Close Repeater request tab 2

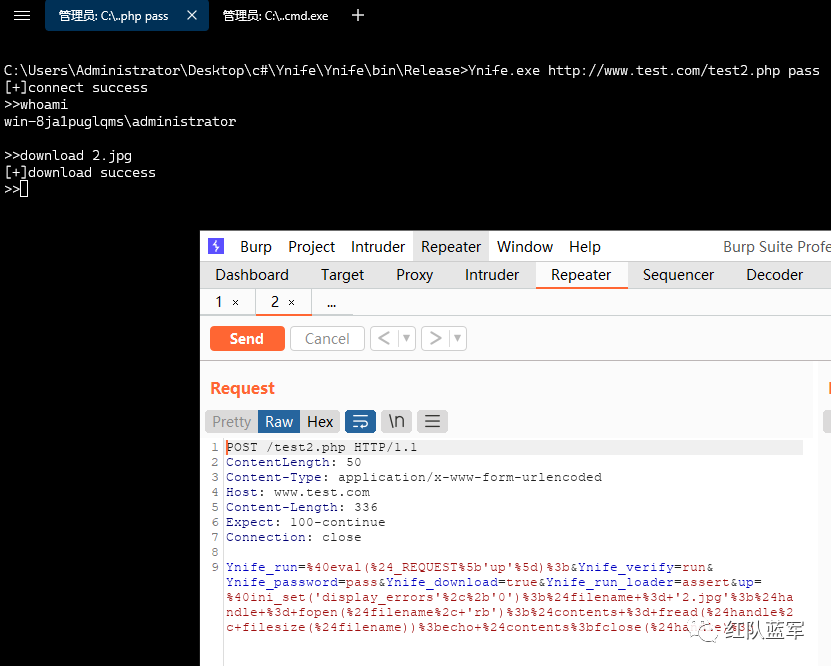(291, 303)
